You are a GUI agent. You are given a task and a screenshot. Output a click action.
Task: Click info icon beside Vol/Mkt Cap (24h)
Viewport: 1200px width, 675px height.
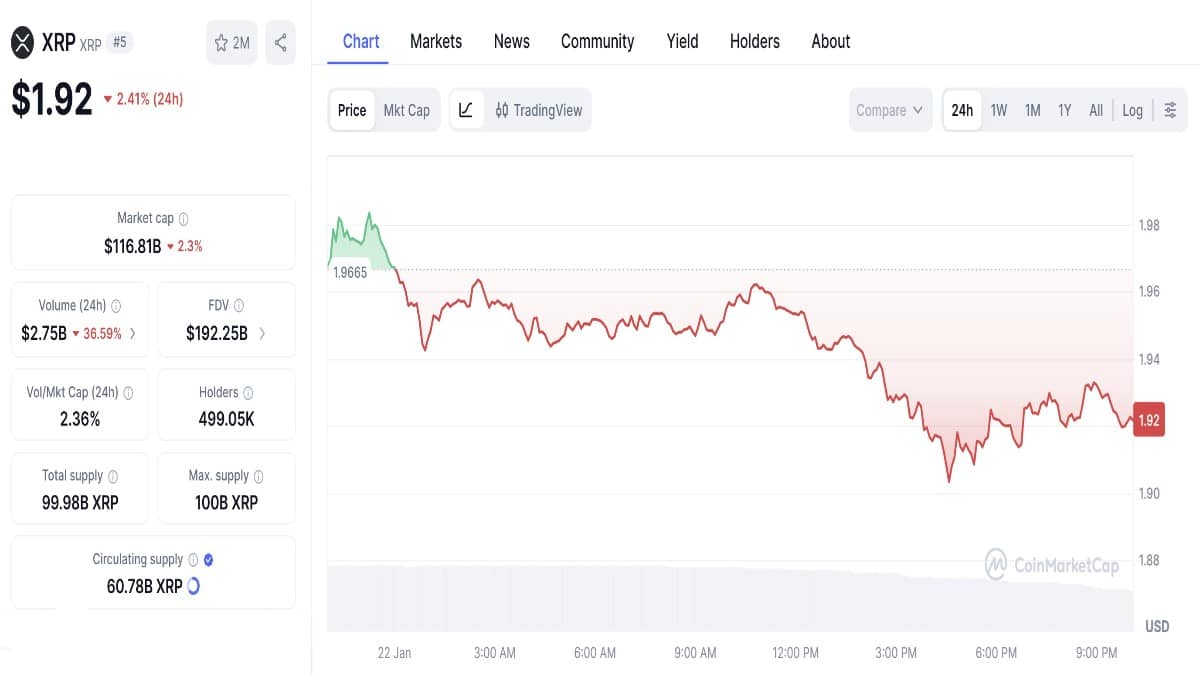point(128,393)
